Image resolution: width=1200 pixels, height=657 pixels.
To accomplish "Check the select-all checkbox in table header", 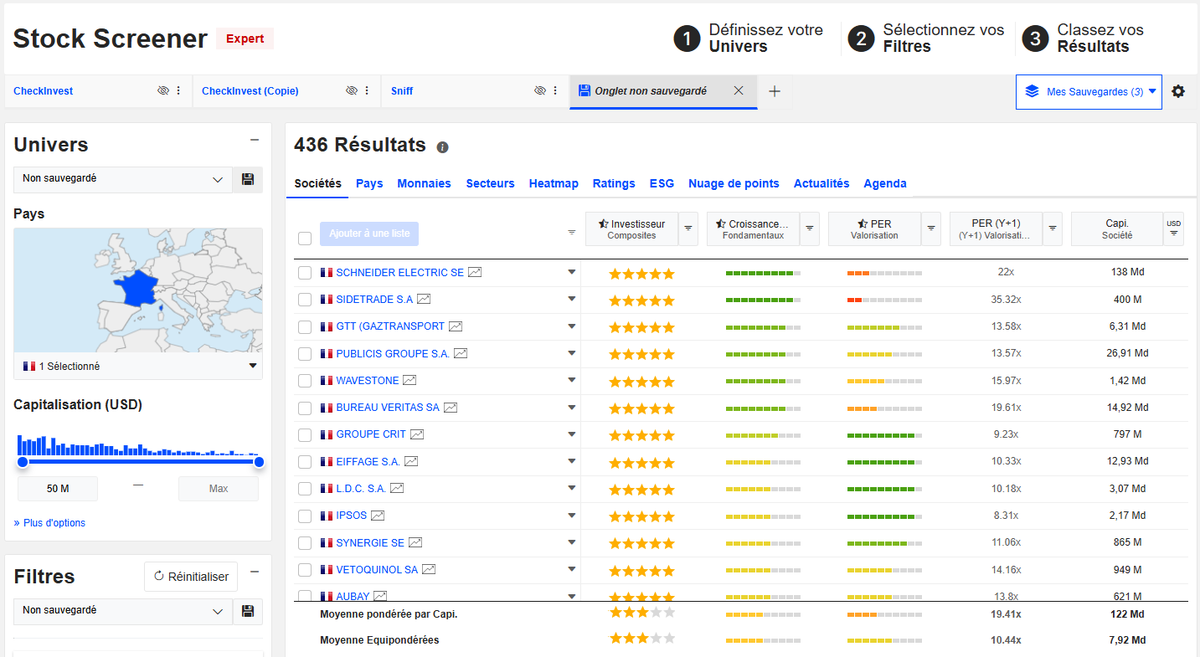I will [x=305, y=238].
